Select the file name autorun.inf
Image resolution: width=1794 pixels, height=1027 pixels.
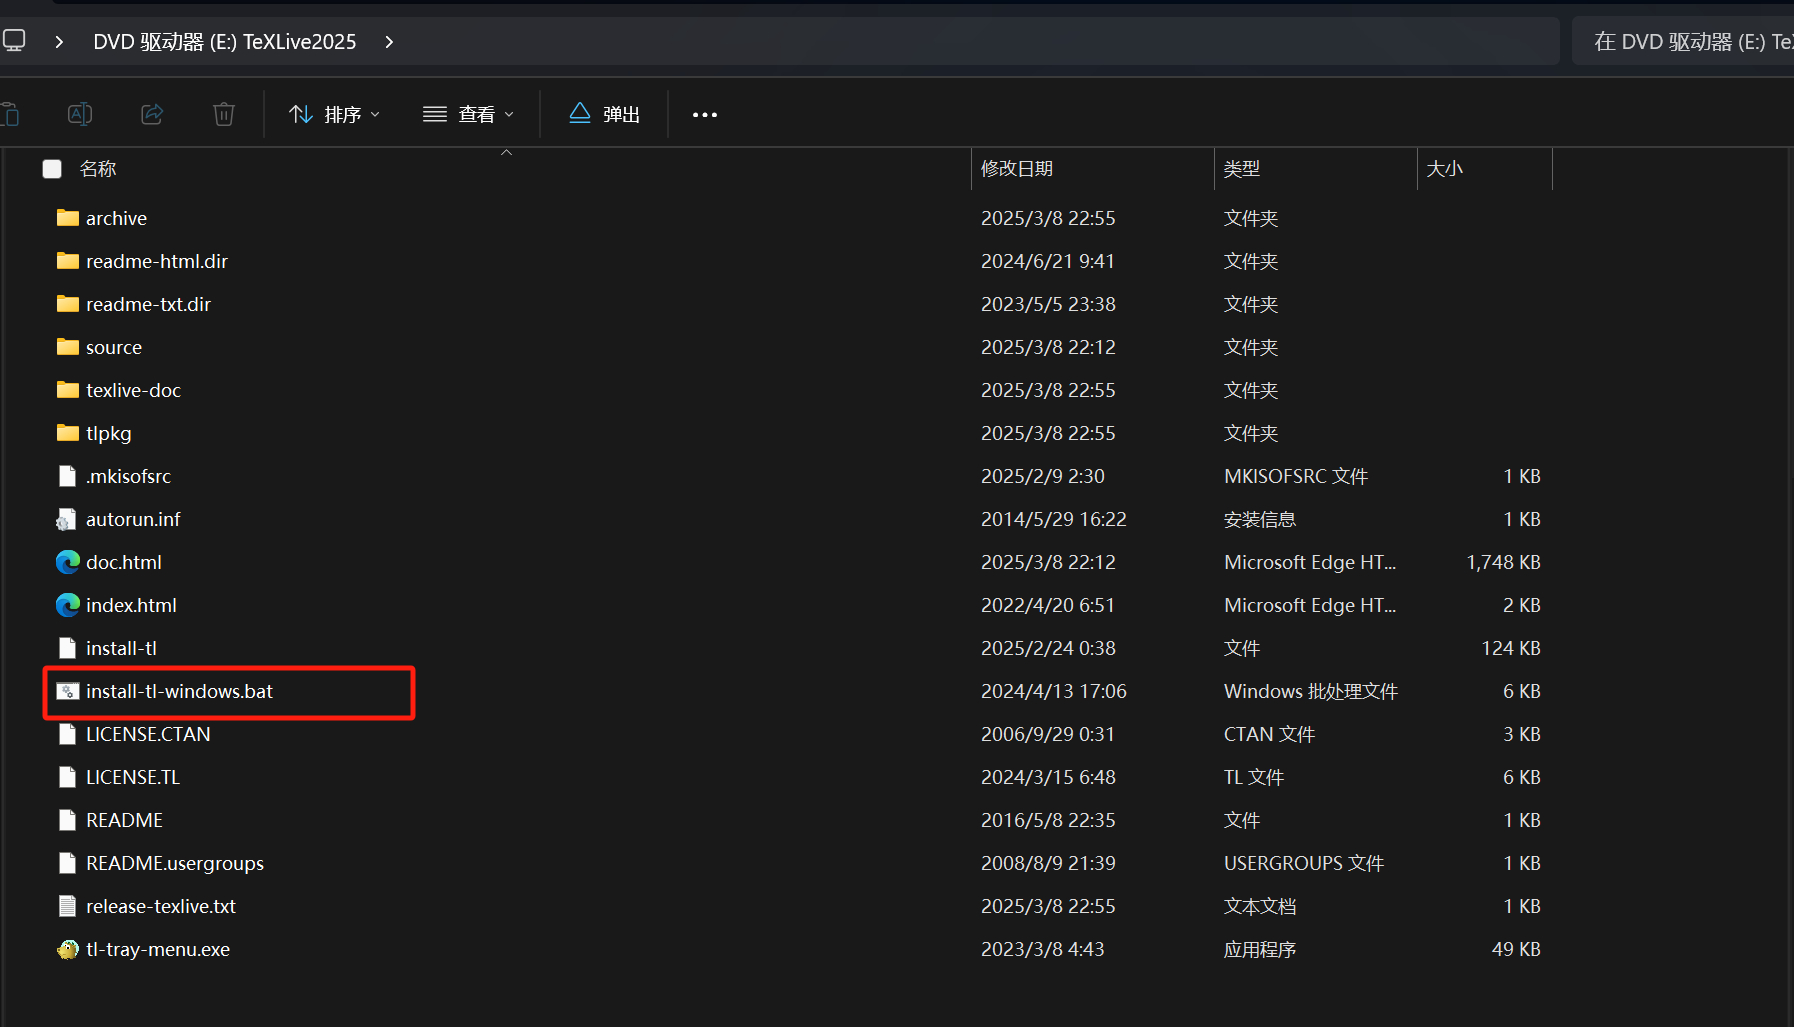click(x=133, y=519)
